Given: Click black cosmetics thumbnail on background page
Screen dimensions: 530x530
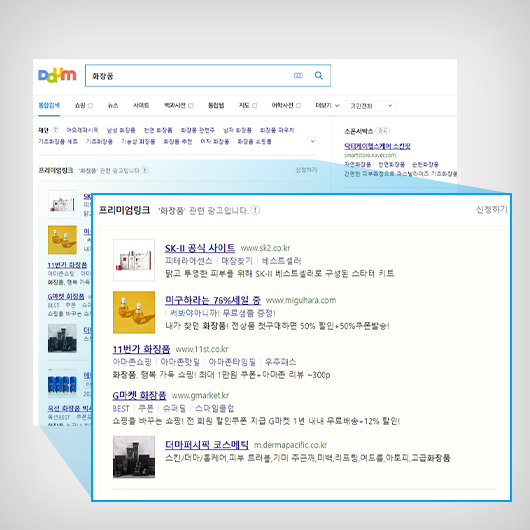Looking at the screenshot, I should pos(62,338).
